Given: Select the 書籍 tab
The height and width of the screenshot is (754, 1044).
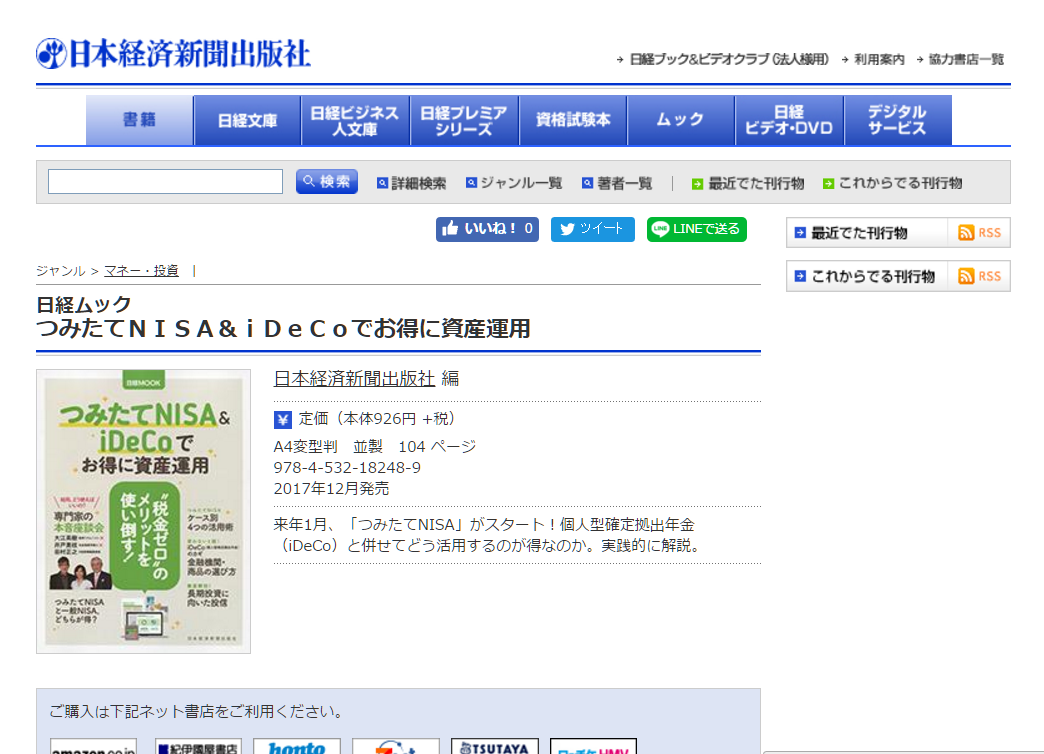Looking at the screenshot, I should 139,120.
